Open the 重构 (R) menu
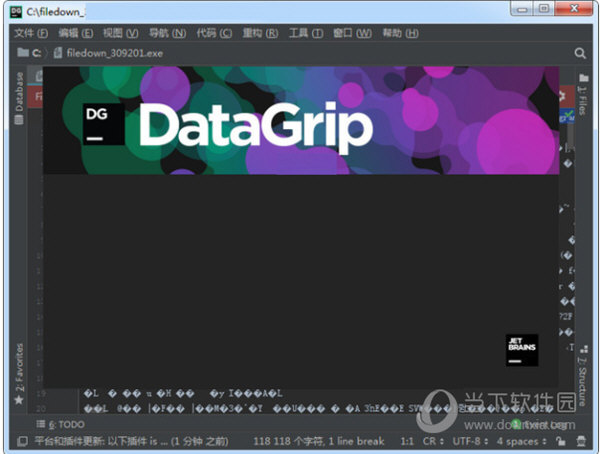This screenshot has width=600, height=454. 260,33
